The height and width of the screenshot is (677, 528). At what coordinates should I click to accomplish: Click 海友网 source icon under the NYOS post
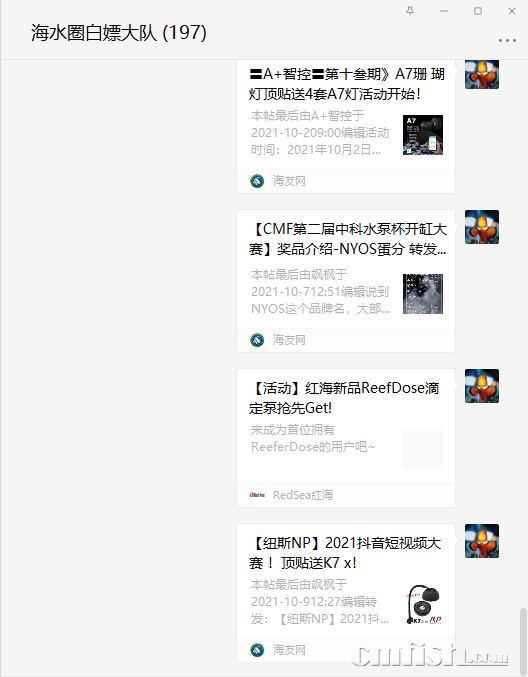(257, 340)
